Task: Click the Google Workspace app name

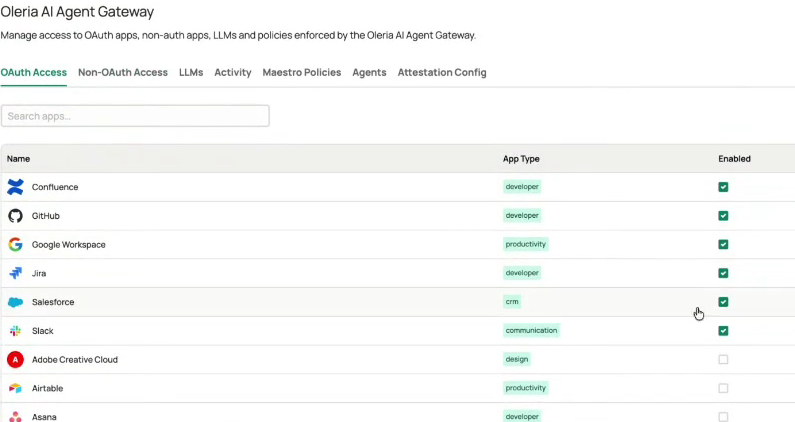Action: (68, 244)
